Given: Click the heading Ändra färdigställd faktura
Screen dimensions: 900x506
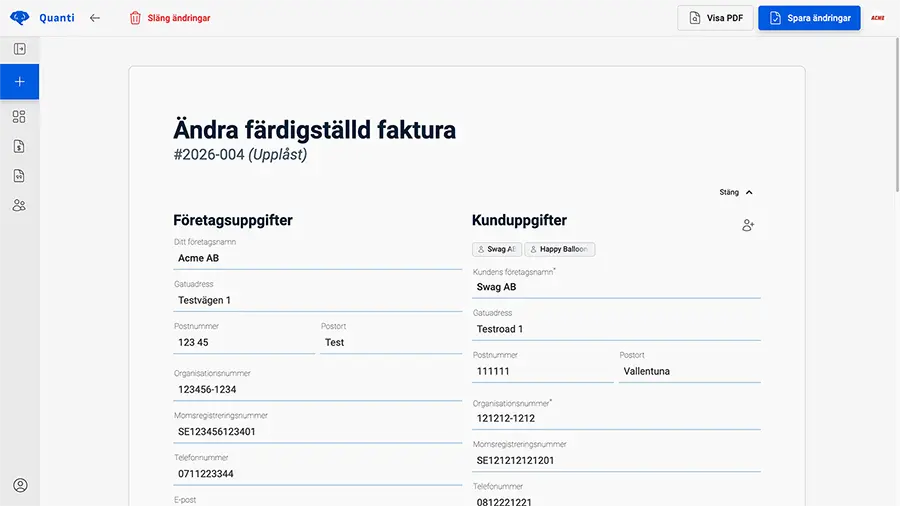Looking at the screenshot, I should (315, 130).
